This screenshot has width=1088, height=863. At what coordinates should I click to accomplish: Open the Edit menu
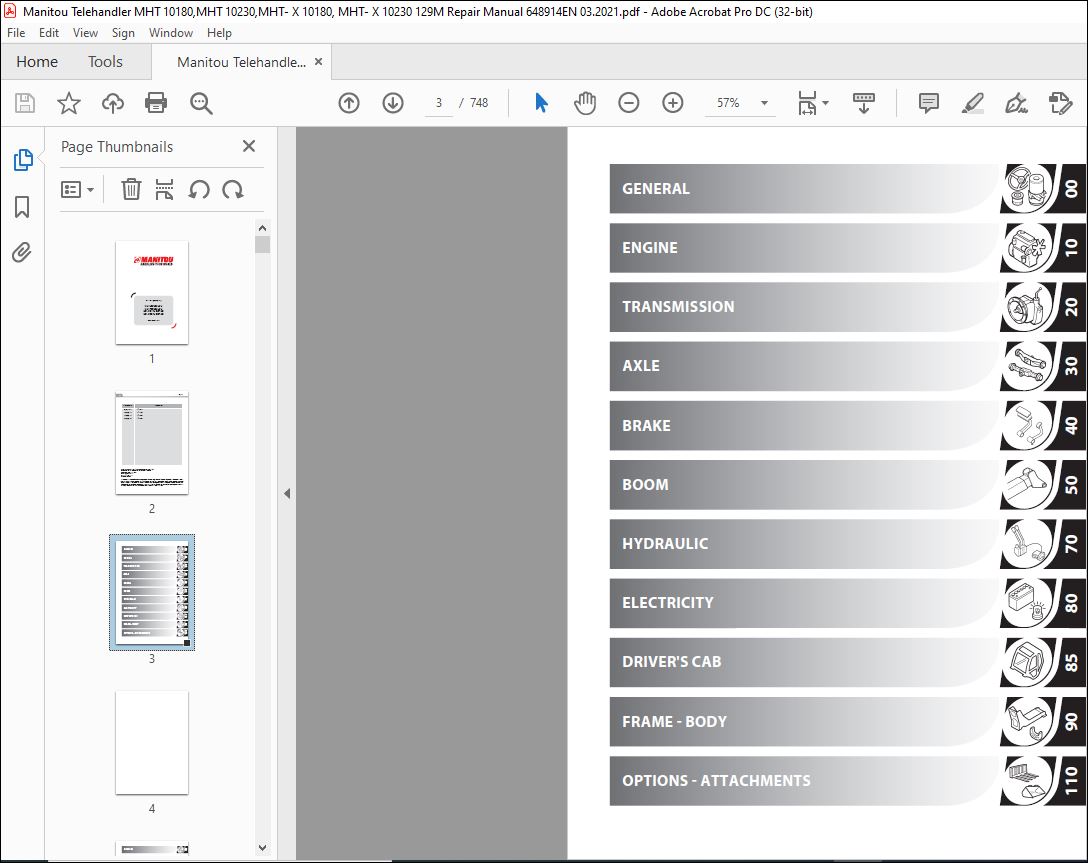pos(49,33)
